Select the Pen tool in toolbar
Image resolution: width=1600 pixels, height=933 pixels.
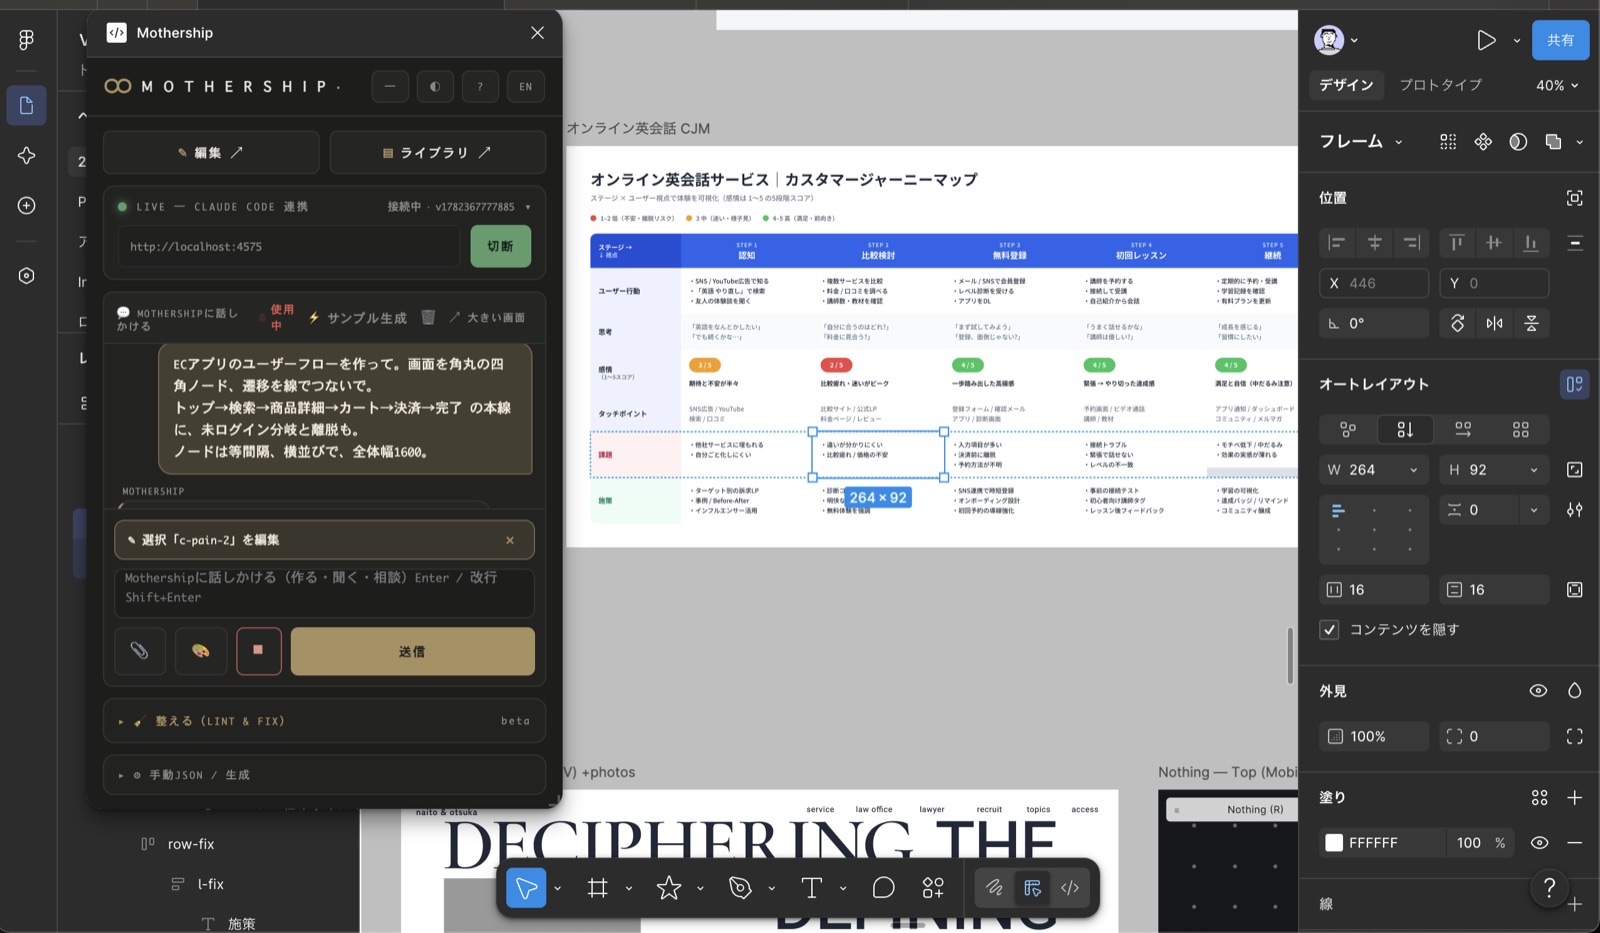(740, 887)
